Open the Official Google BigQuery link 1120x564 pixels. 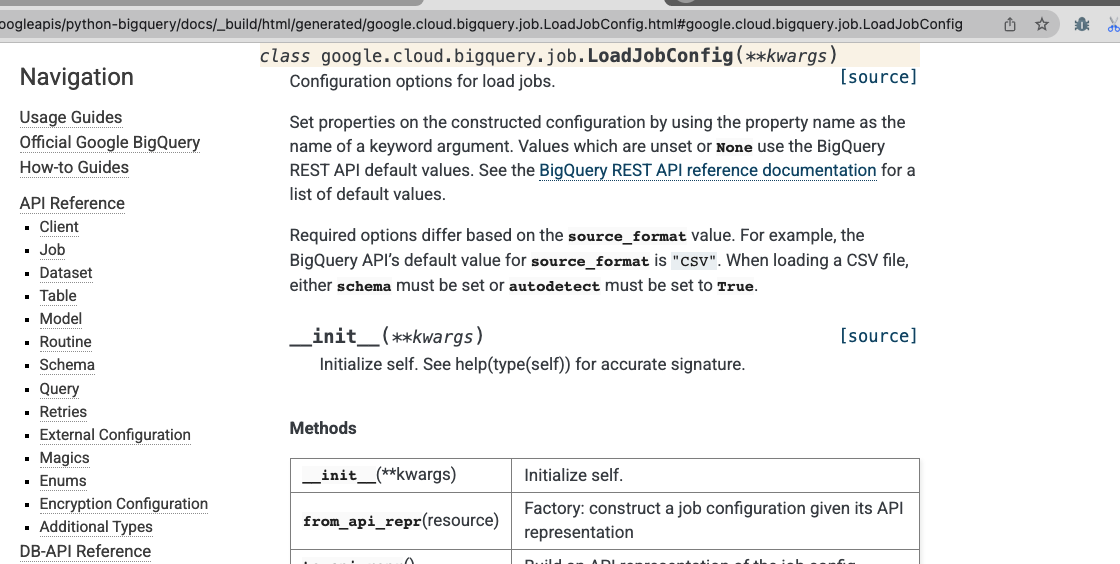[110, 142]
